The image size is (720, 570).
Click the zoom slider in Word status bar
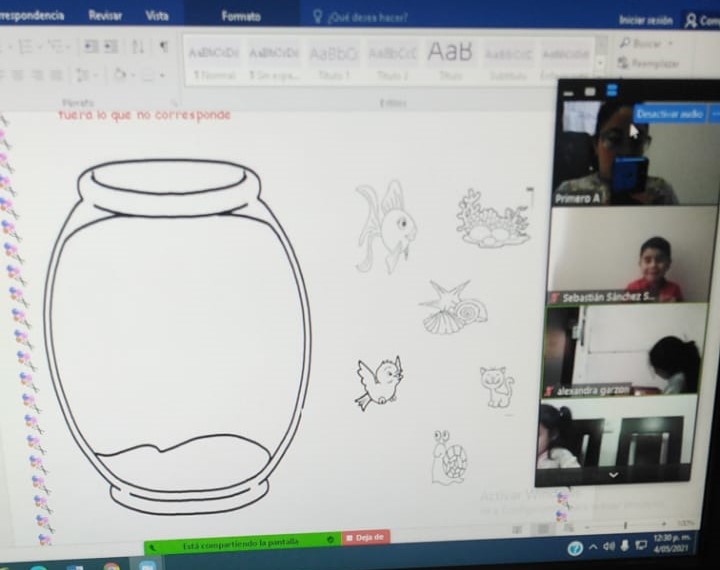tap(625, 525)
